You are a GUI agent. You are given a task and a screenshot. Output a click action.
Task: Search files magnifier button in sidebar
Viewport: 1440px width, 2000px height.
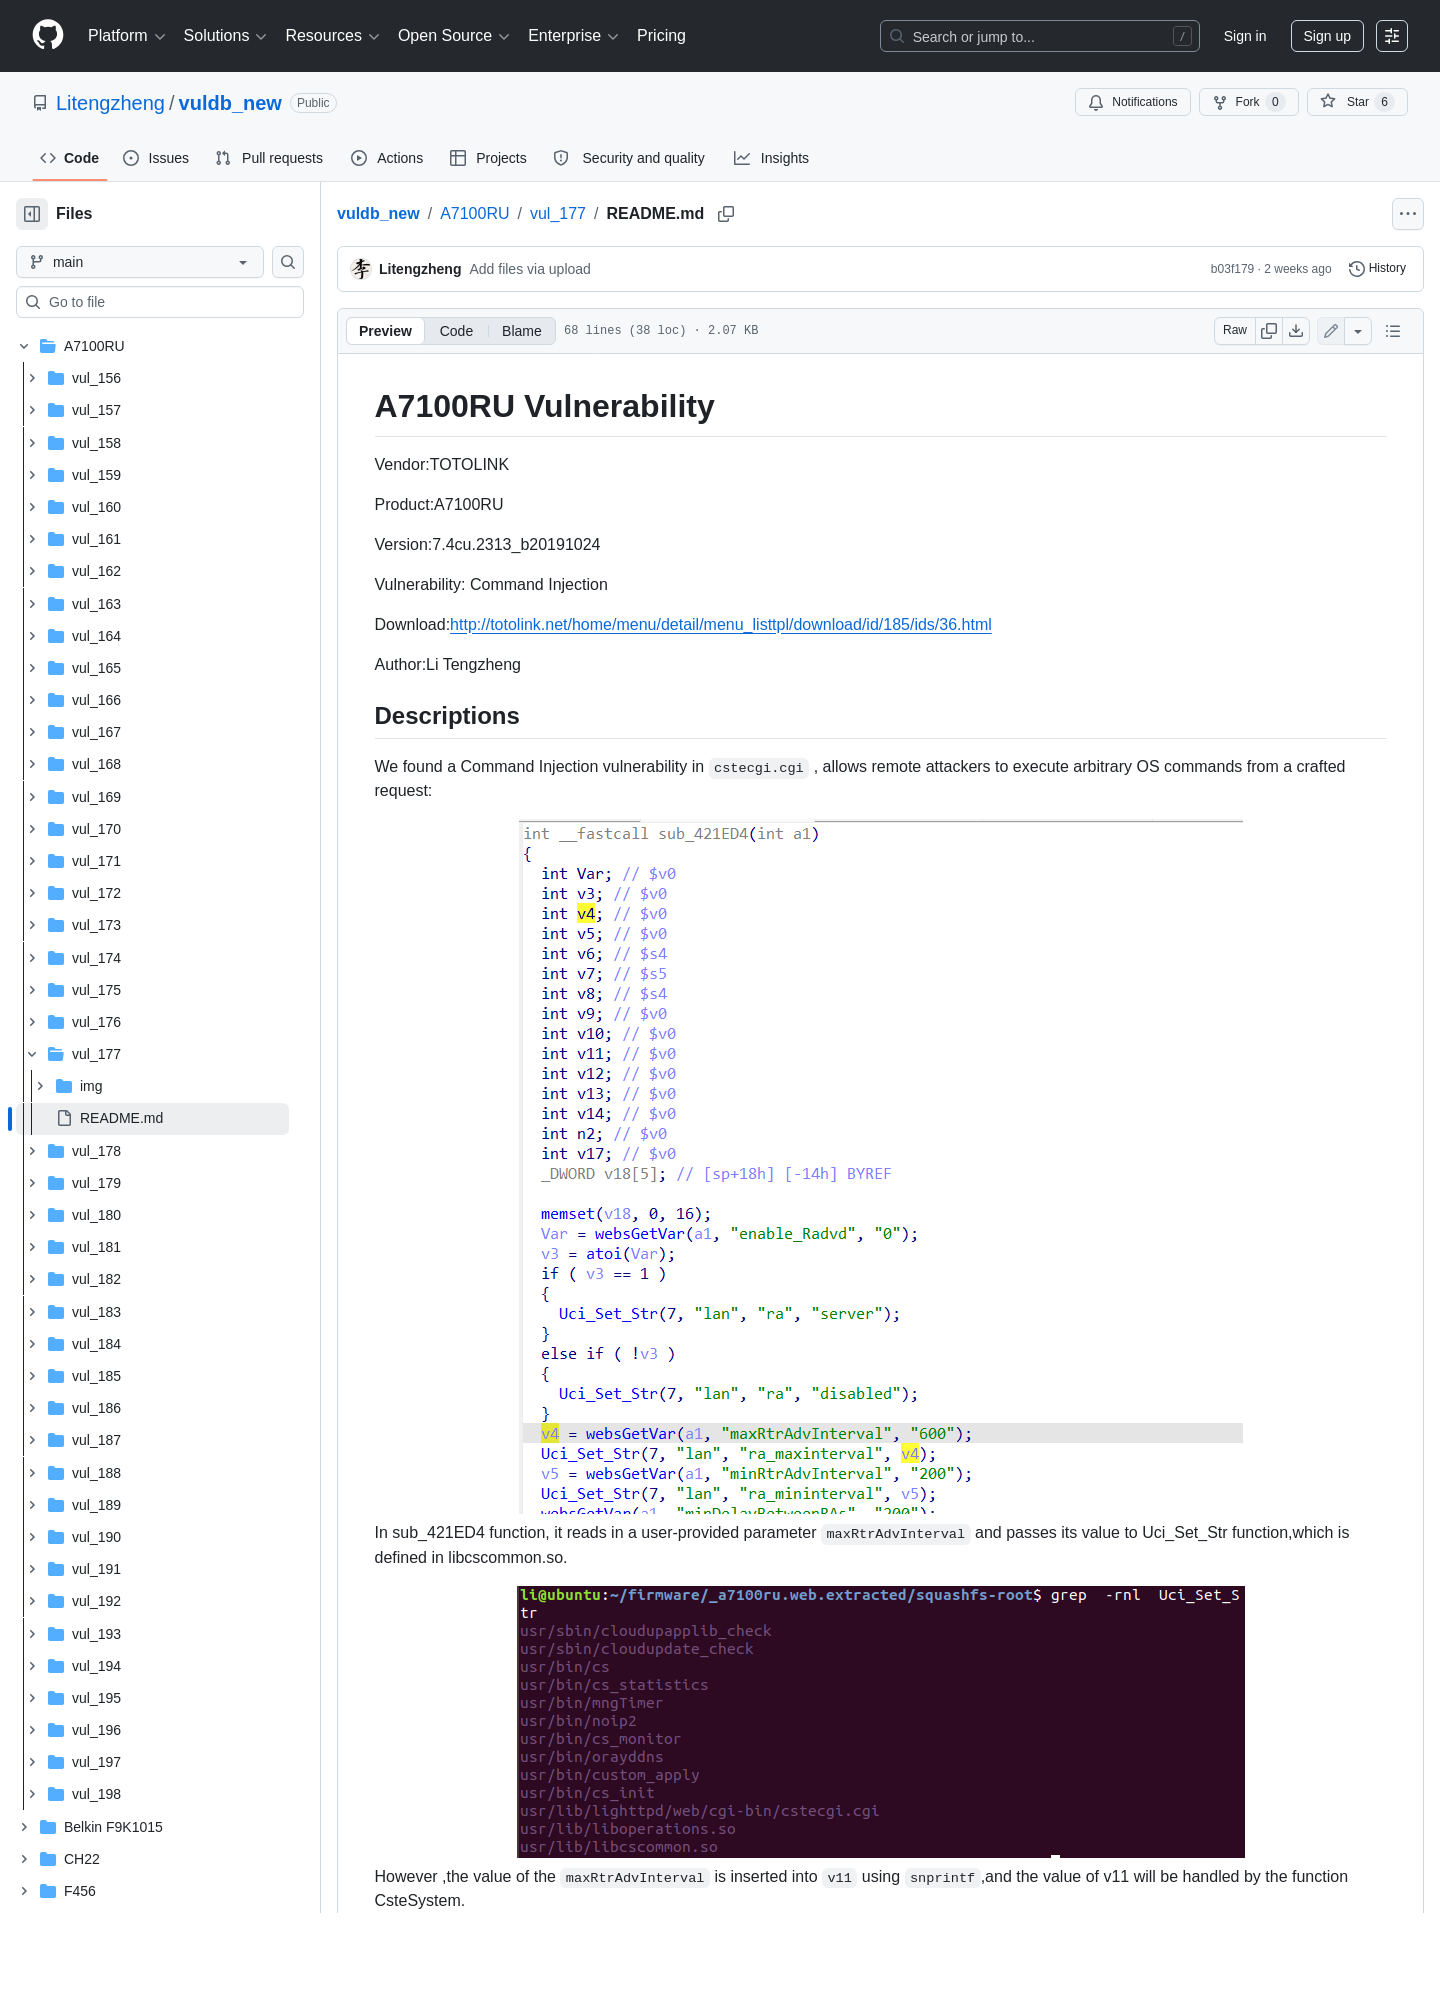(288, 262)
